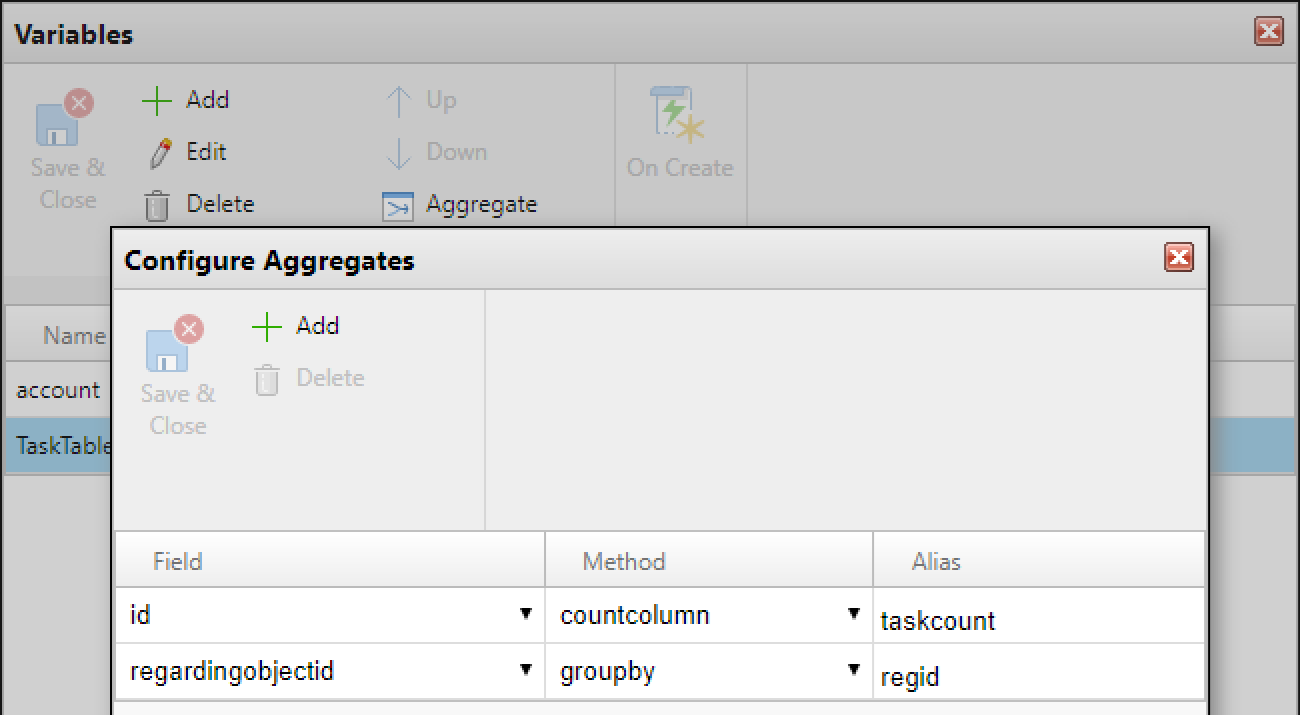Viewport: 1300px width, 715px height.
Task: Click the Edit pencil icon in Variables
Action: point(159,153)
